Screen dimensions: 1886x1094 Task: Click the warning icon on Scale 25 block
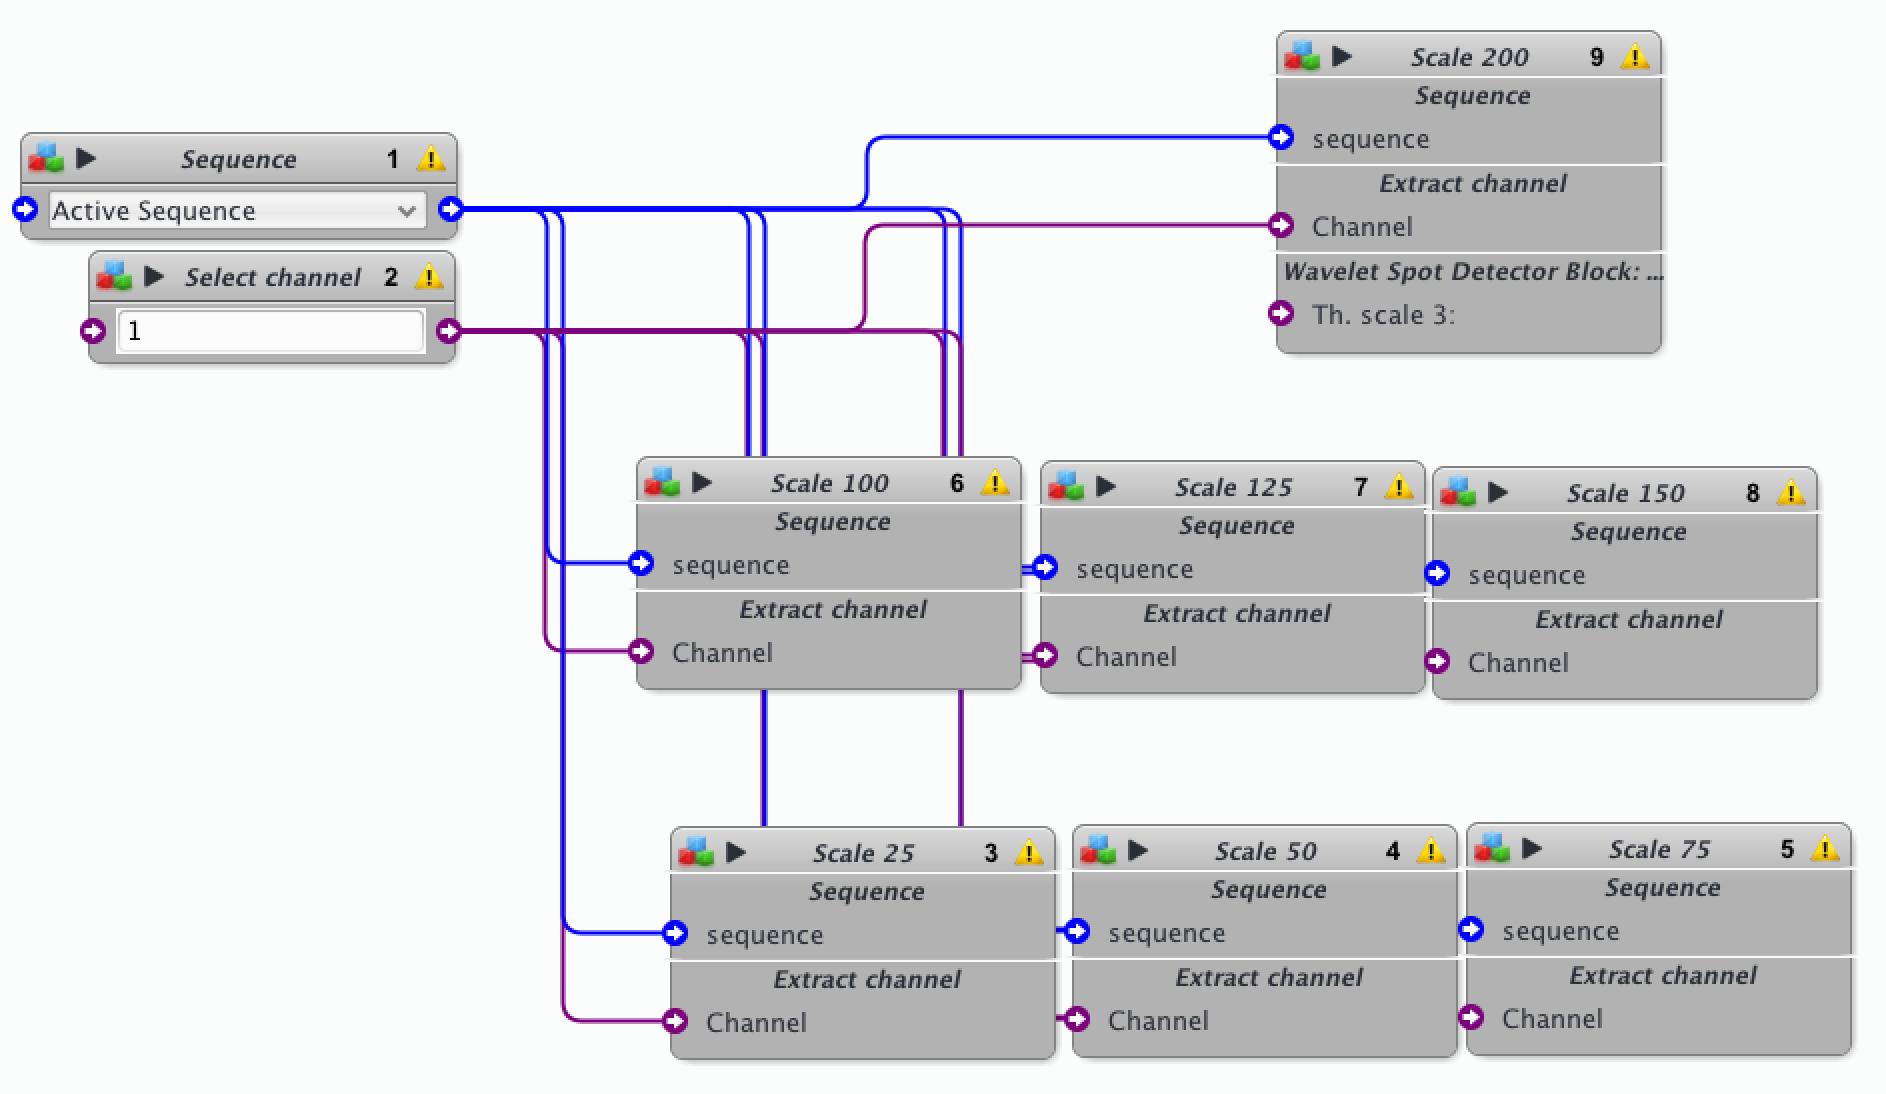(1028, 853)
